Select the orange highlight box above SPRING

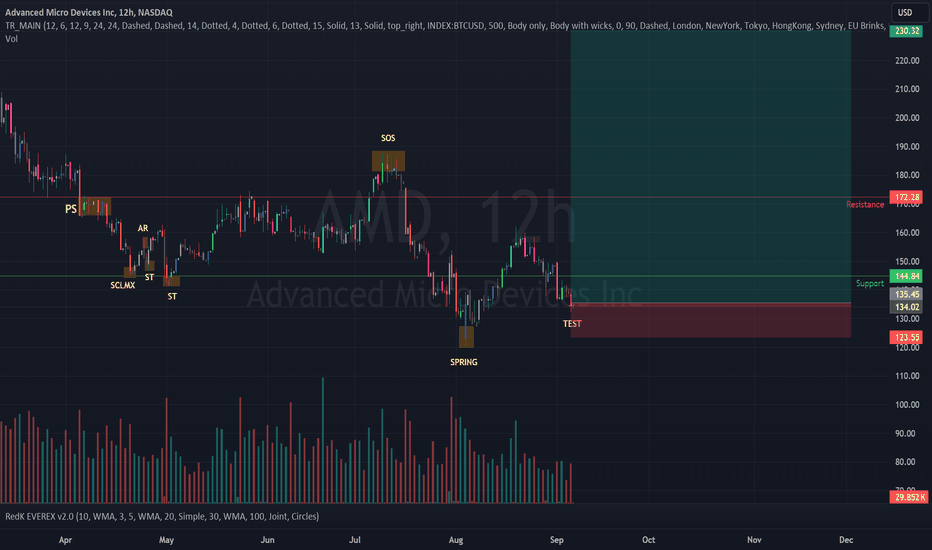tap(467, 337)
